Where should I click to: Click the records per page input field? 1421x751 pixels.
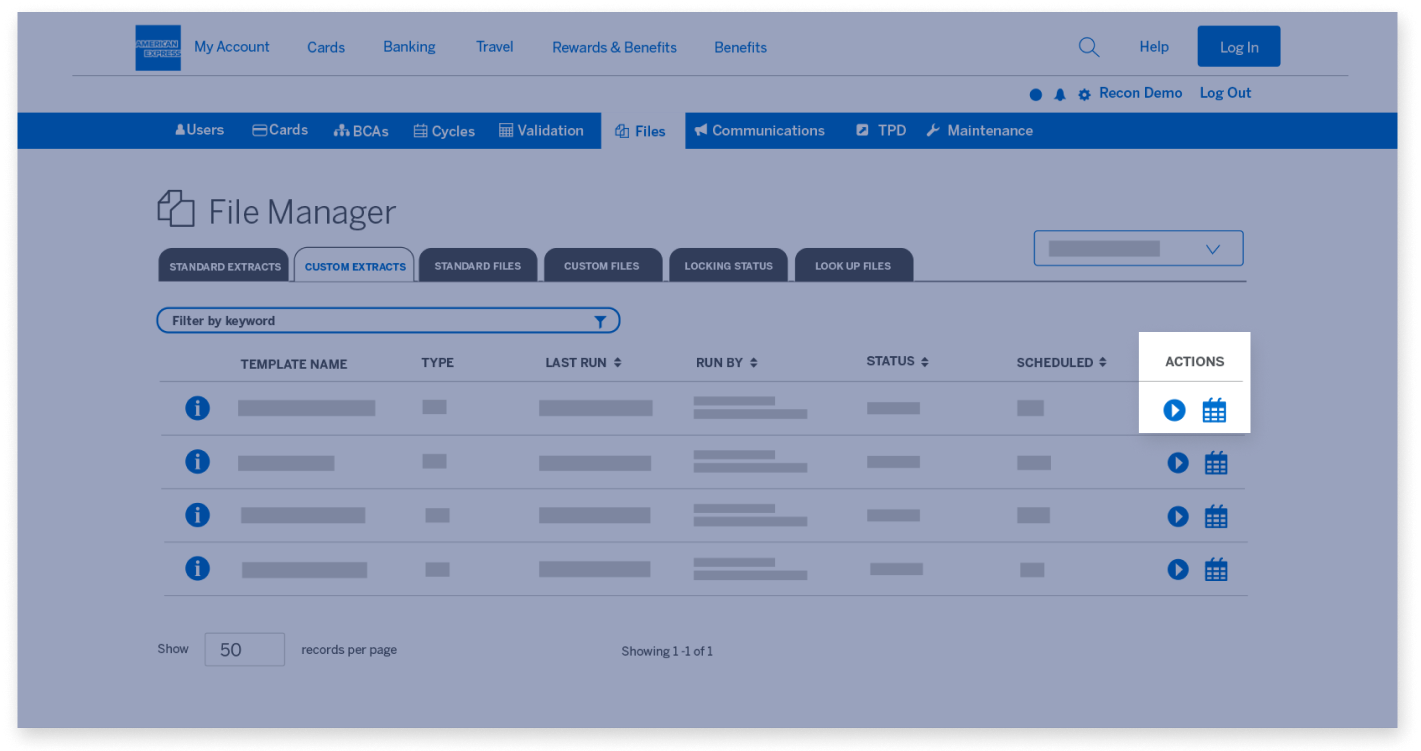244,648
